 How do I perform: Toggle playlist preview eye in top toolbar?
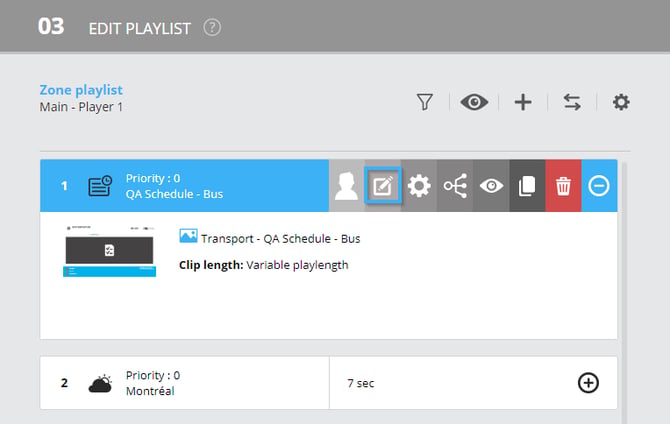point(474,102)
